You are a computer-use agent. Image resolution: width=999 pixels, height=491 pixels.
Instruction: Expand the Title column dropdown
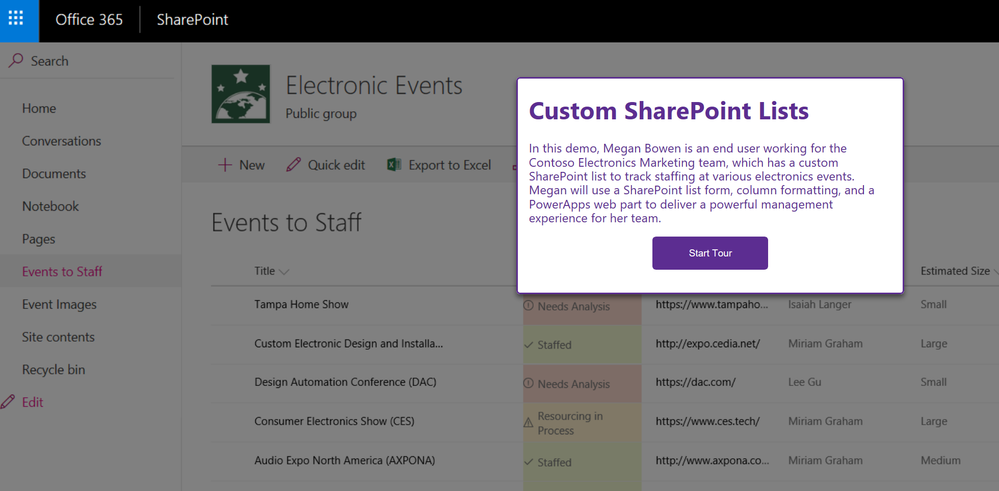(284, 271)
